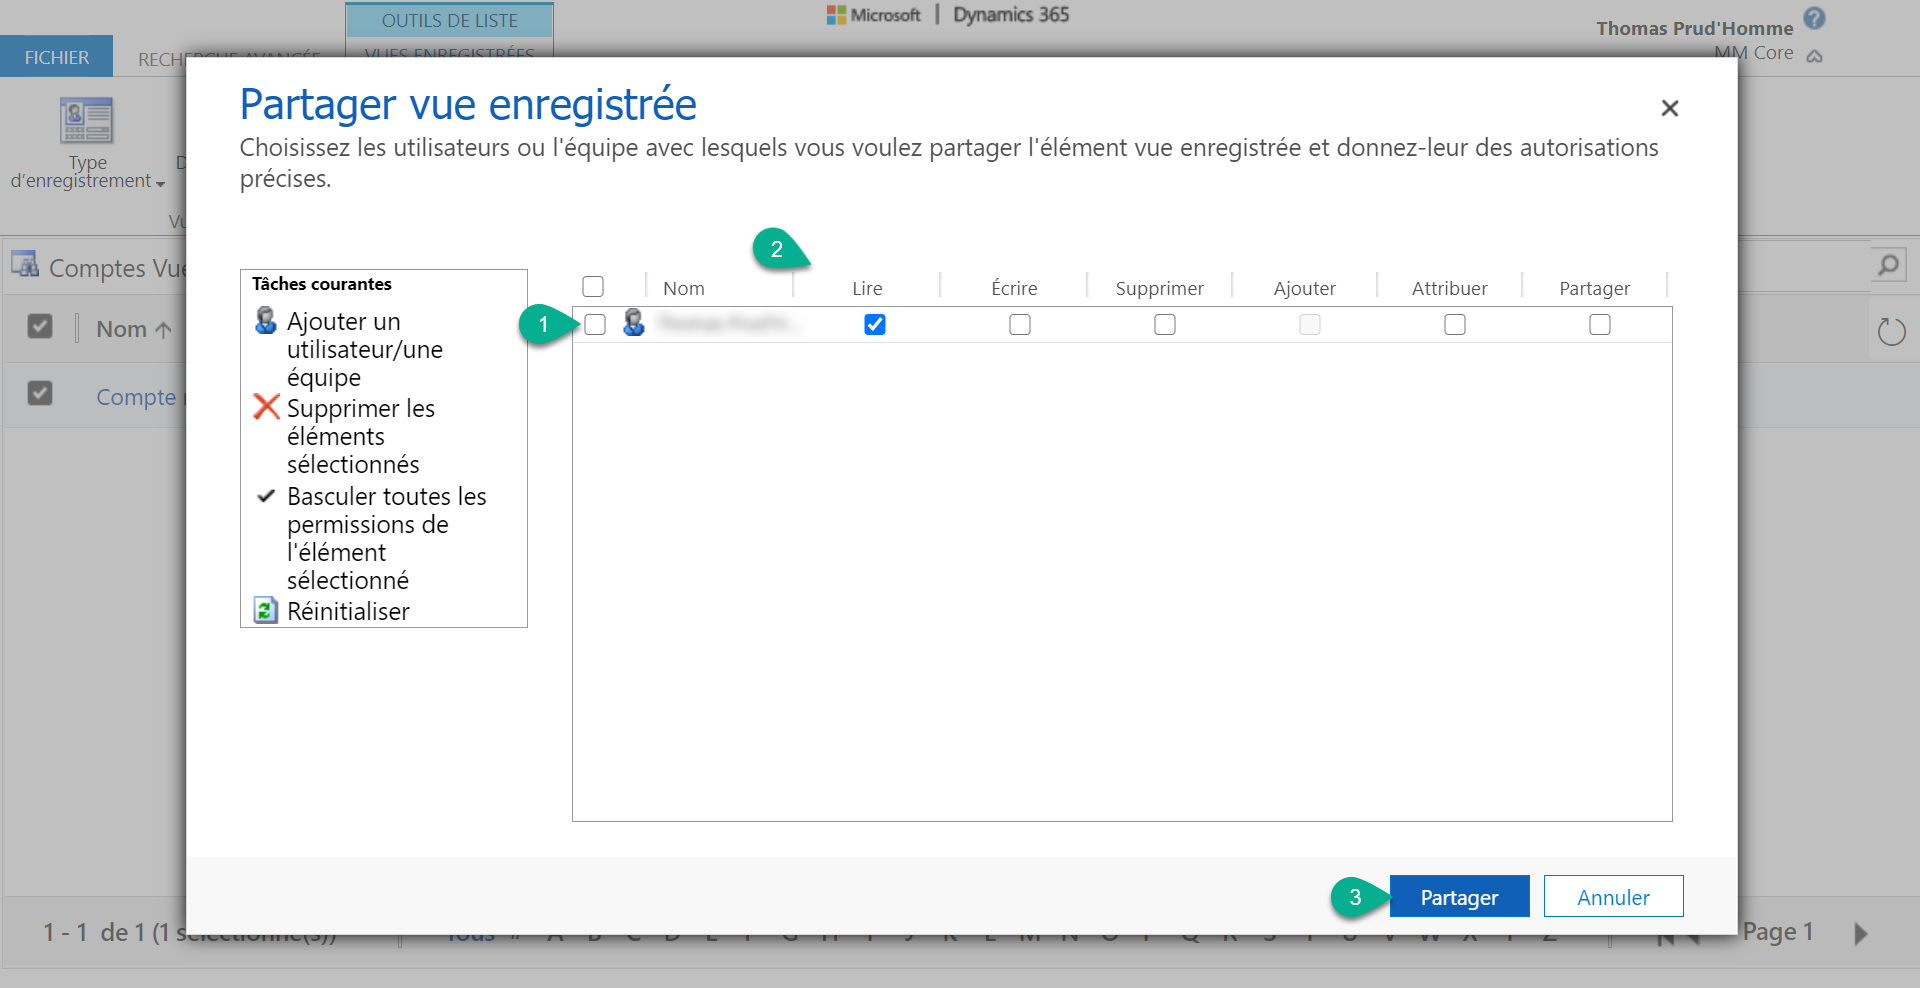The image size is (1920, 988).
Task: Enable the Écrire permission checkbox
Action: (x=1019, y=325)
